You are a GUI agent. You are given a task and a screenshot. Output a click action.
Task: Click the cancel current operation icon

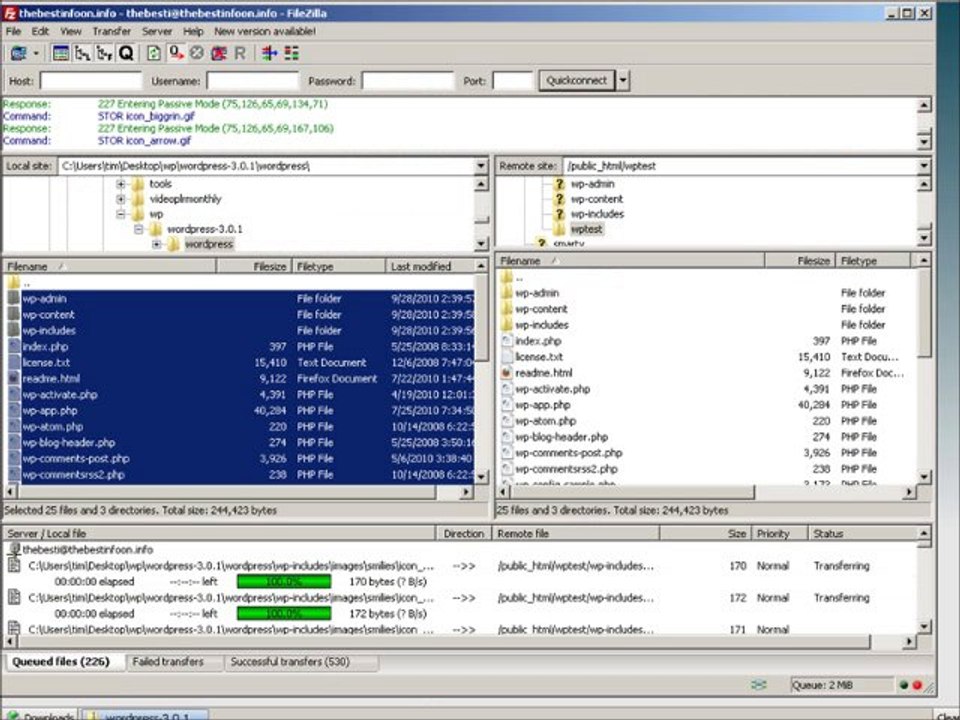[x=196, y=53]
